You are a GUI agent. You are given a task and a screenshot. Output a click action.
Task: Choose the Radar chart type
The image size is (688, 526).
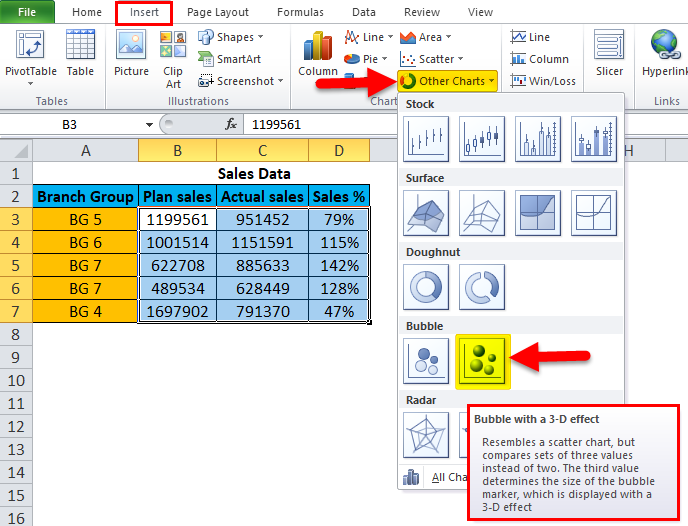pos(426,435)
